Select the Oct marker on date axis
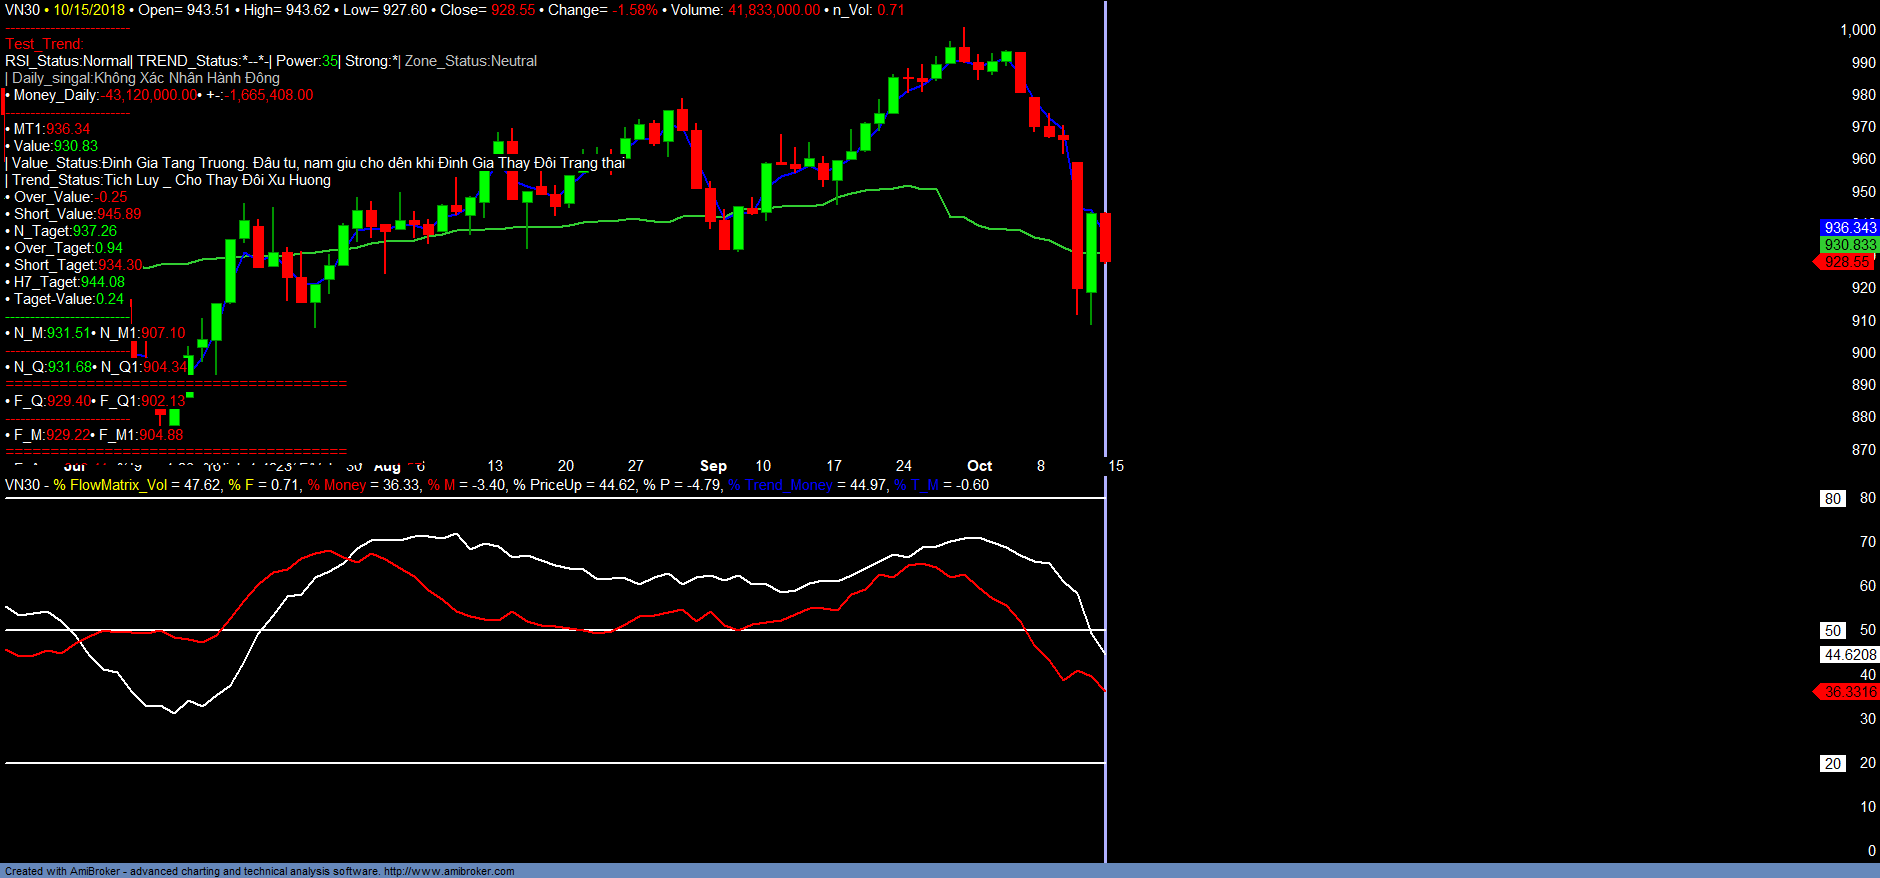 point(979,466)
